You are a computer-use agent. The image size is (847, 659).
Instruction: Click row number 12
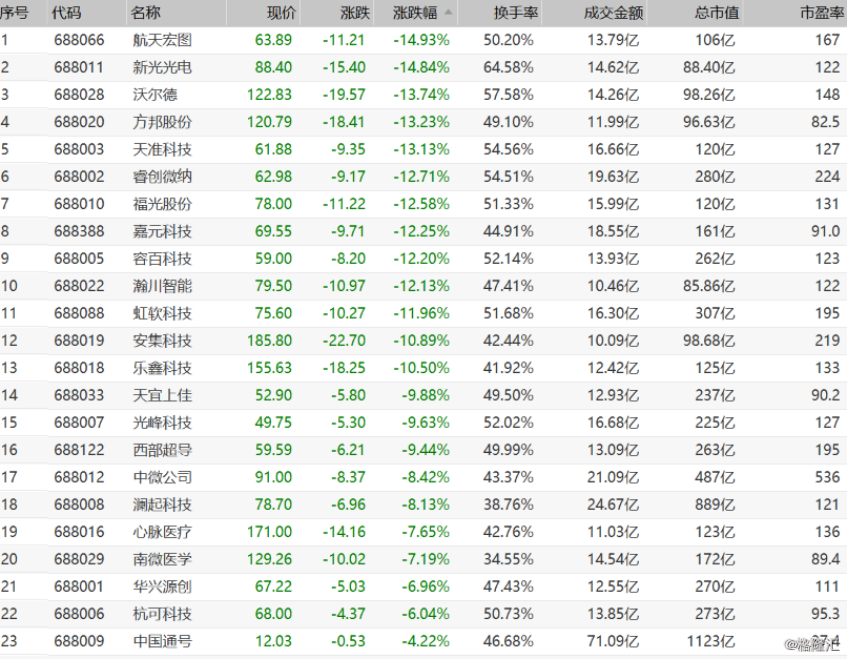(x=9, y=341)
